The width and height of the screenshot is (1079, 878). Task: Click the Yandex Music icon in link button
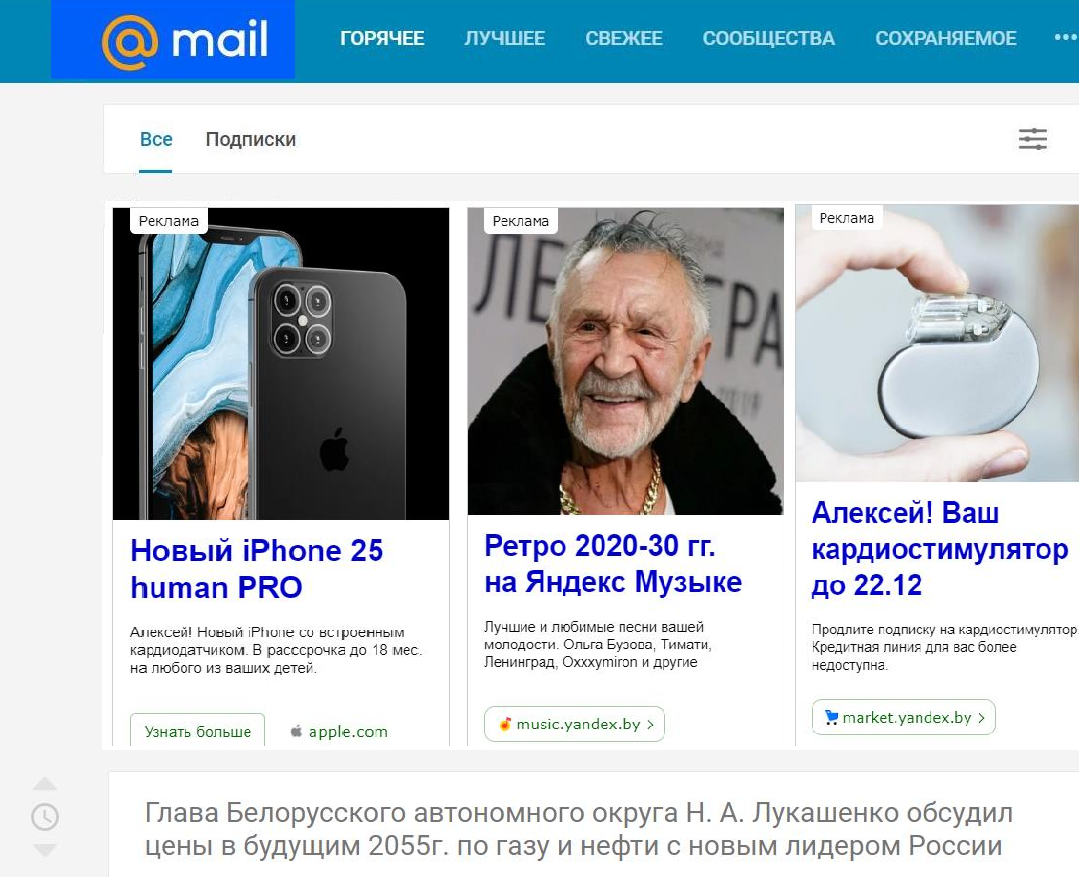tap(505, 724)
